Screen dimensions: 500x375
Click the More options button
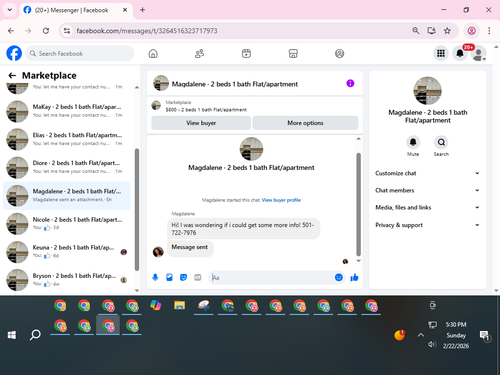tap(305, 123)
